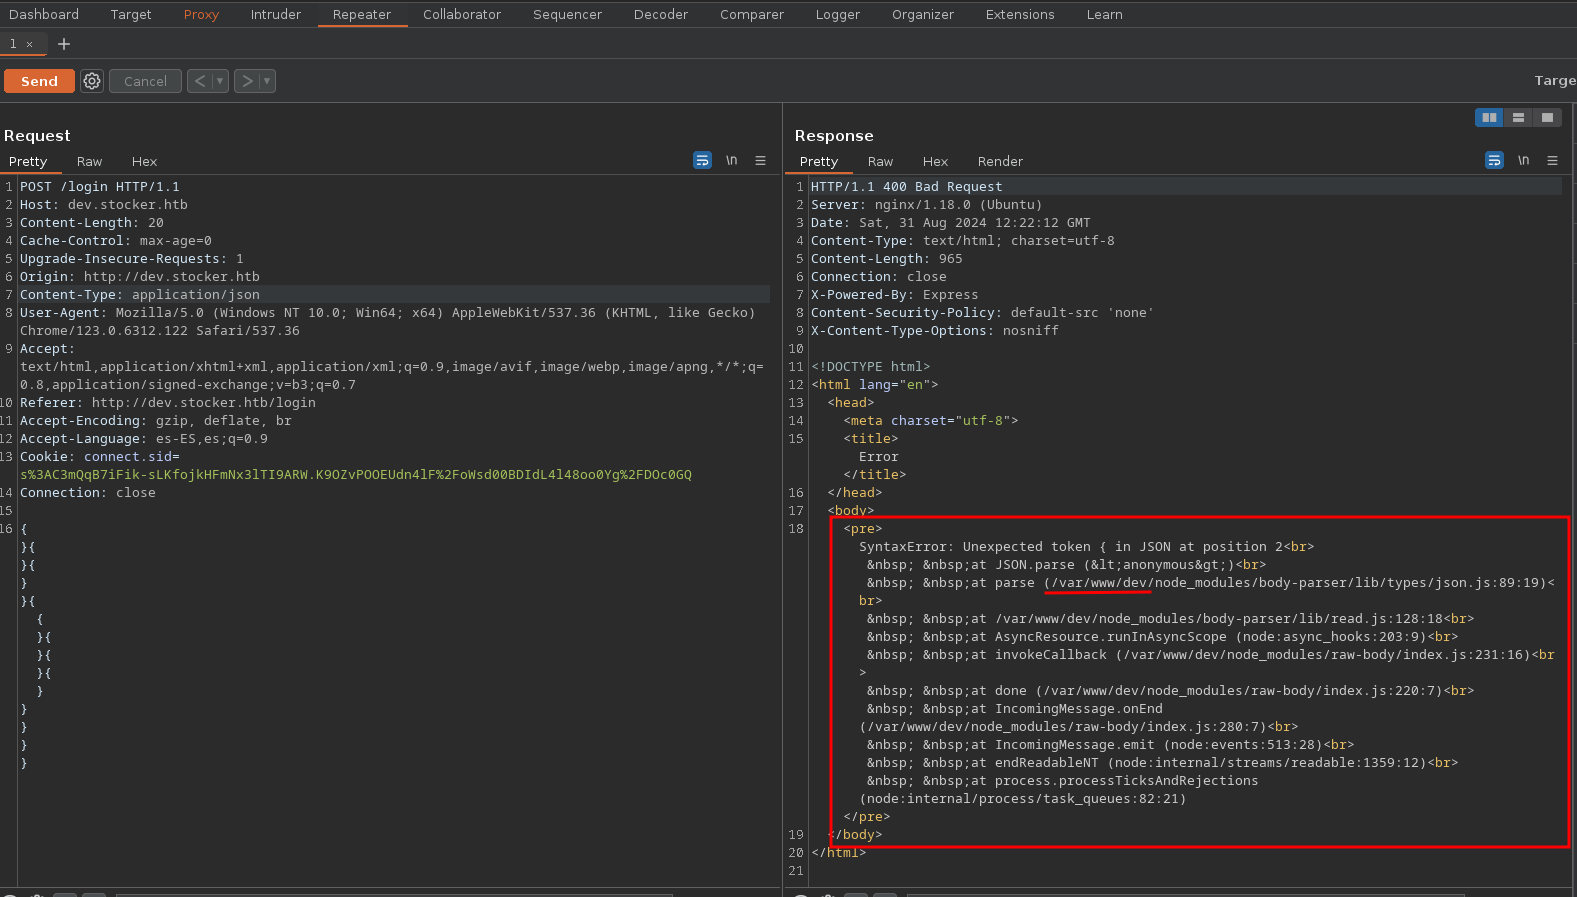The height and width of the screenshot is (897, 1577).
Task: Open Request panel options menu
Action: [760, 161]
